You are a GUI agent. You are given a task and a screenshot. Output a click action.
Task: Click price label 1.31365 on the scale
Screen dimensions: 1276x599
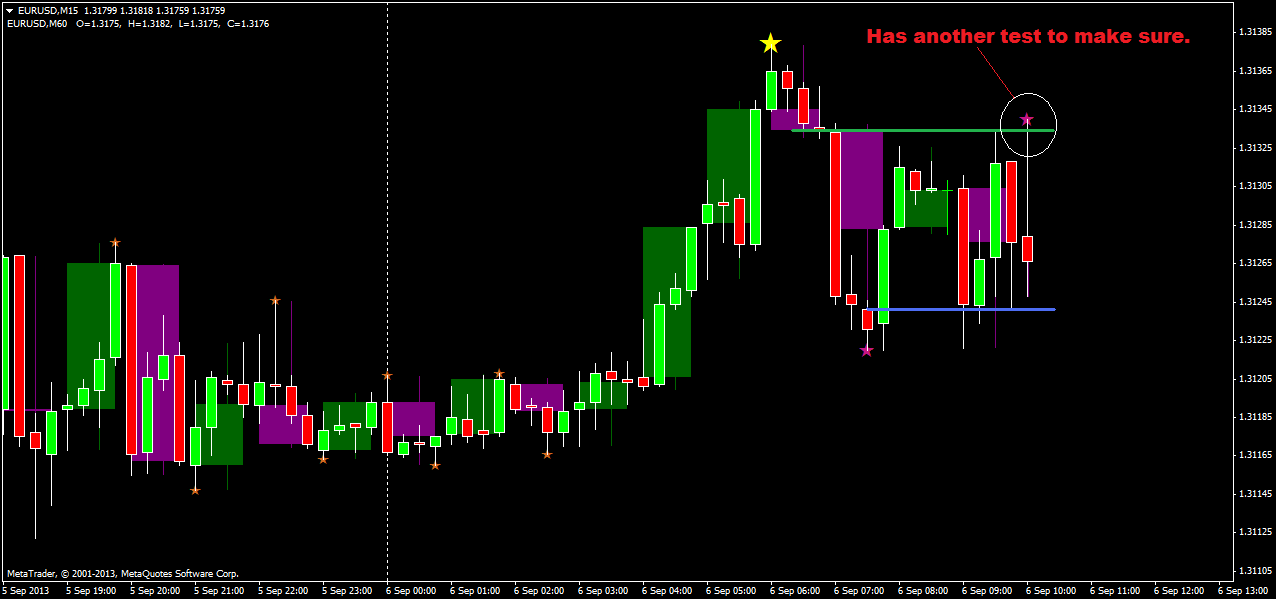click(1254, 71)
